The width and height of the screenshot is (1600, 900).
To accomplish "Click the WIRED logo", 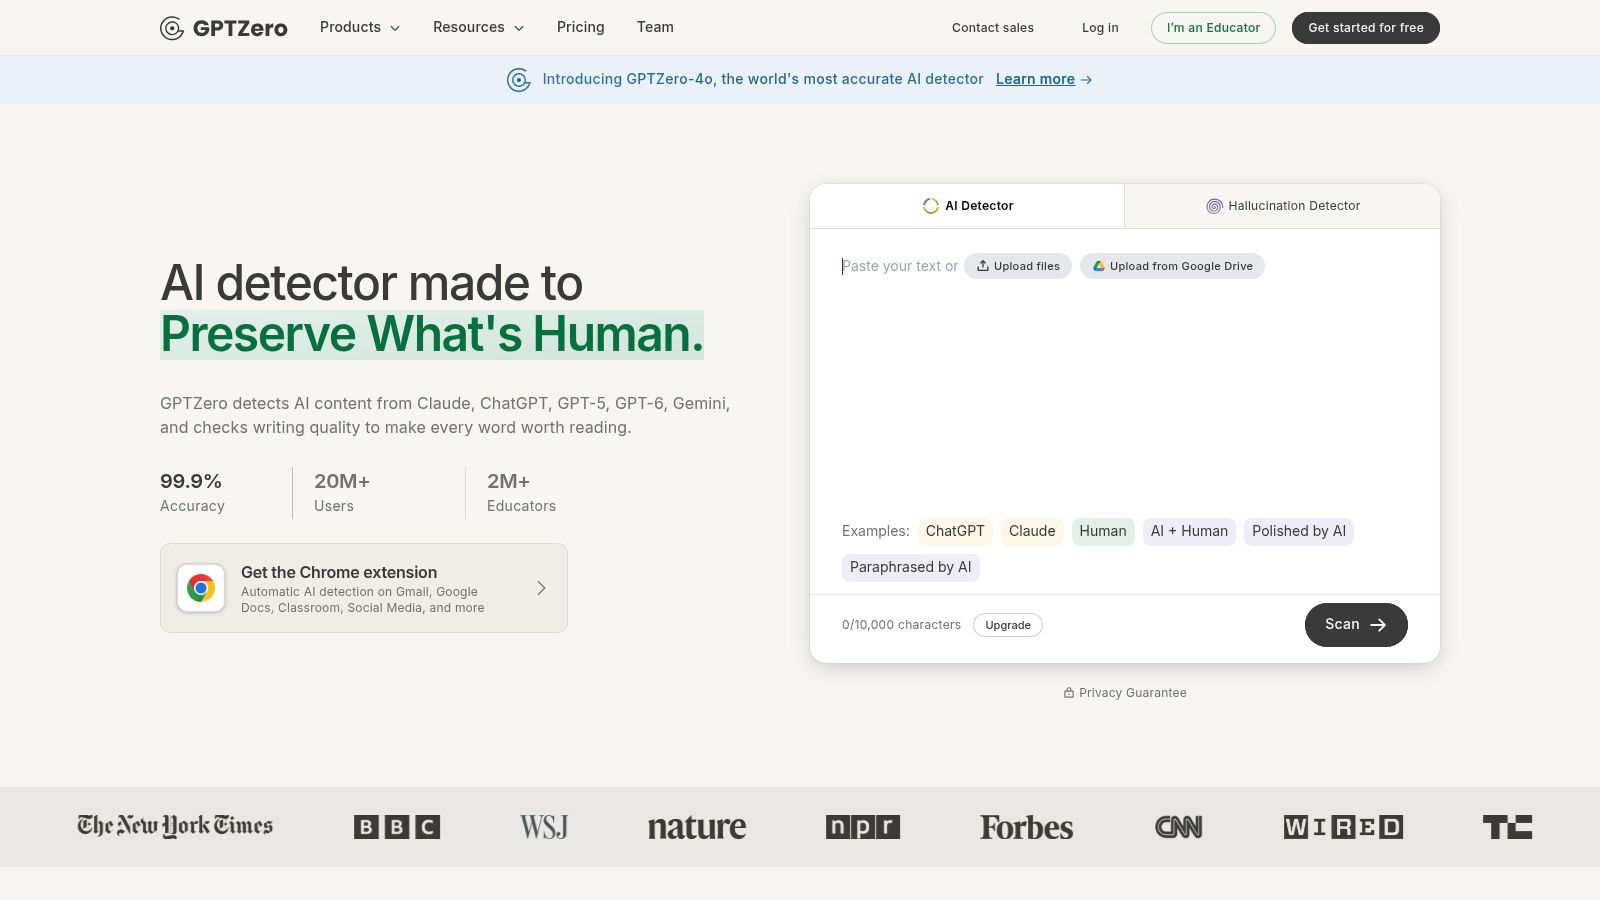I will point(1343,827).
